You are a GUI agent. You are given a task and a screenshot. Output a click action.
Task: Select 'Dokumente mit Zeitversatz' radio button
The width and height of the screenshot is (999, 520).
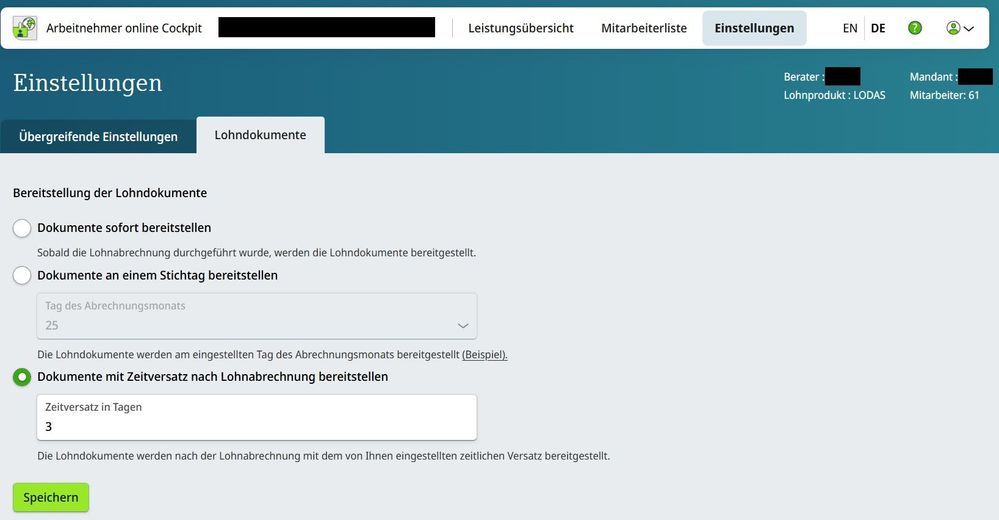pyautogui.click(x=22, y=377)
